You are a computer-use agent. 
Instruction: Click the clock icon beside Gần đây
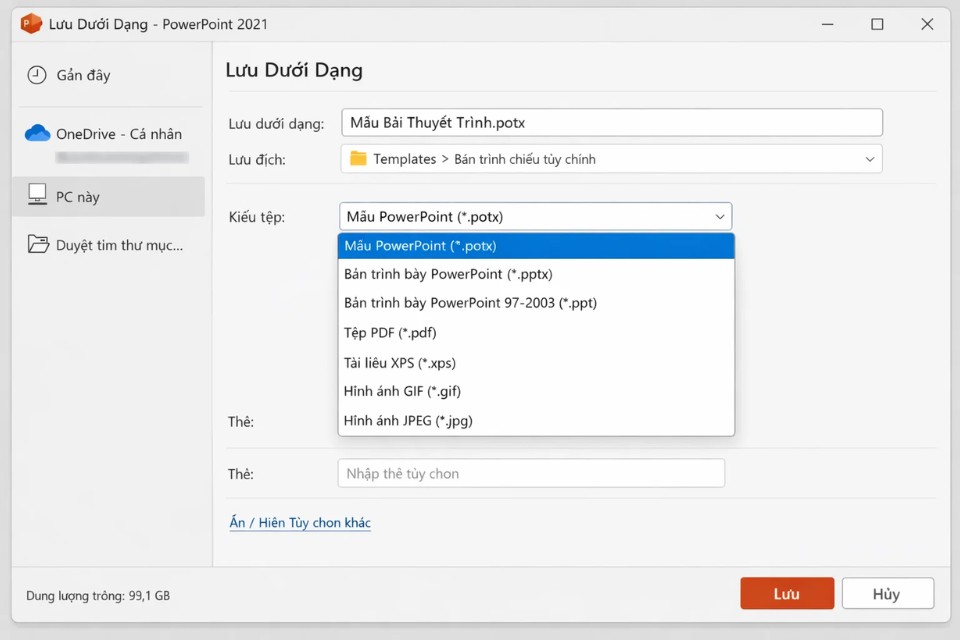[35, 75]
